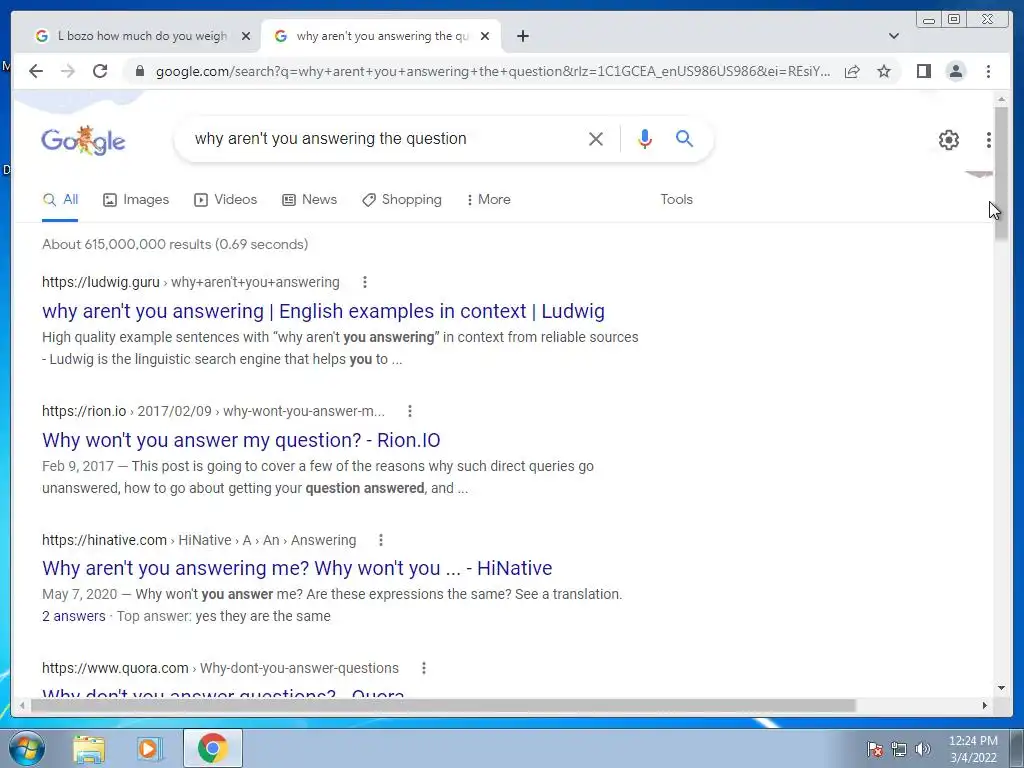The height and width of the screenshot is (768, 1024).
Task: Expand the tab search chevron
Action: click(x=894, y=36)
